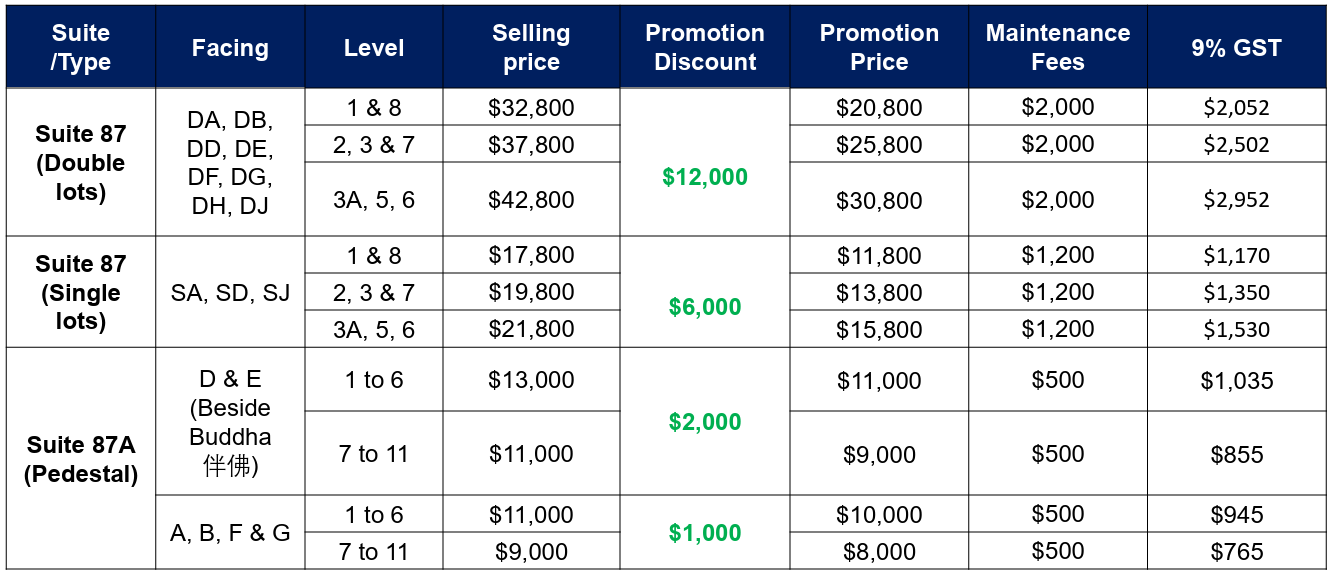Screen dimensions: 1331x576
Task: Select the $8,000 promotion price cell
Action: [879, 551]
